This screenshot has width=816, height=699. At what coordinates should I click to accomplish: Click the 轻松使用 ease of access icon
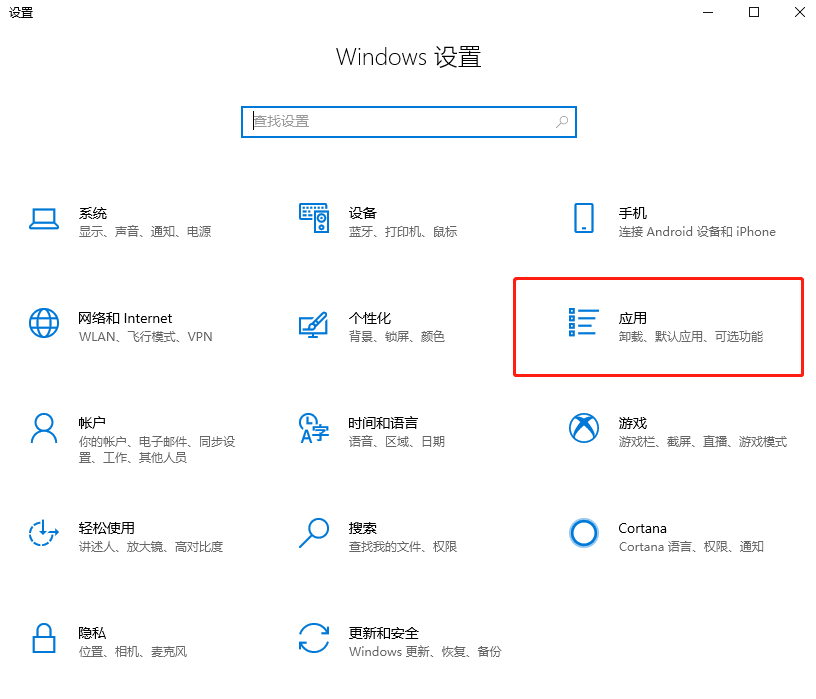[44, 533]
